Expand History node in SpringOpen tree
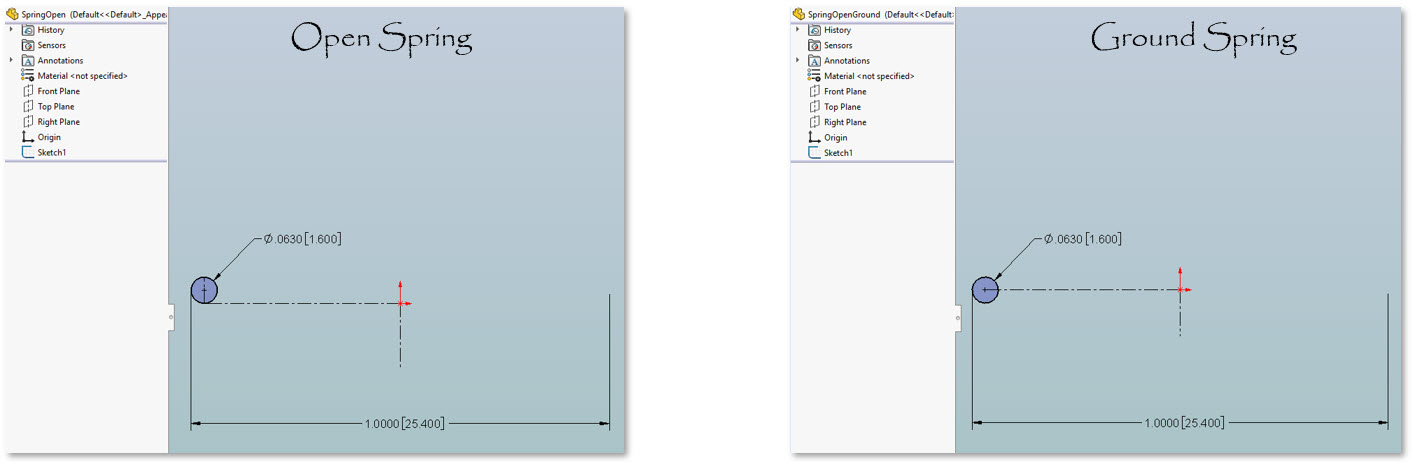Viewport: 1412px width, 463px height. coord(11,30)
